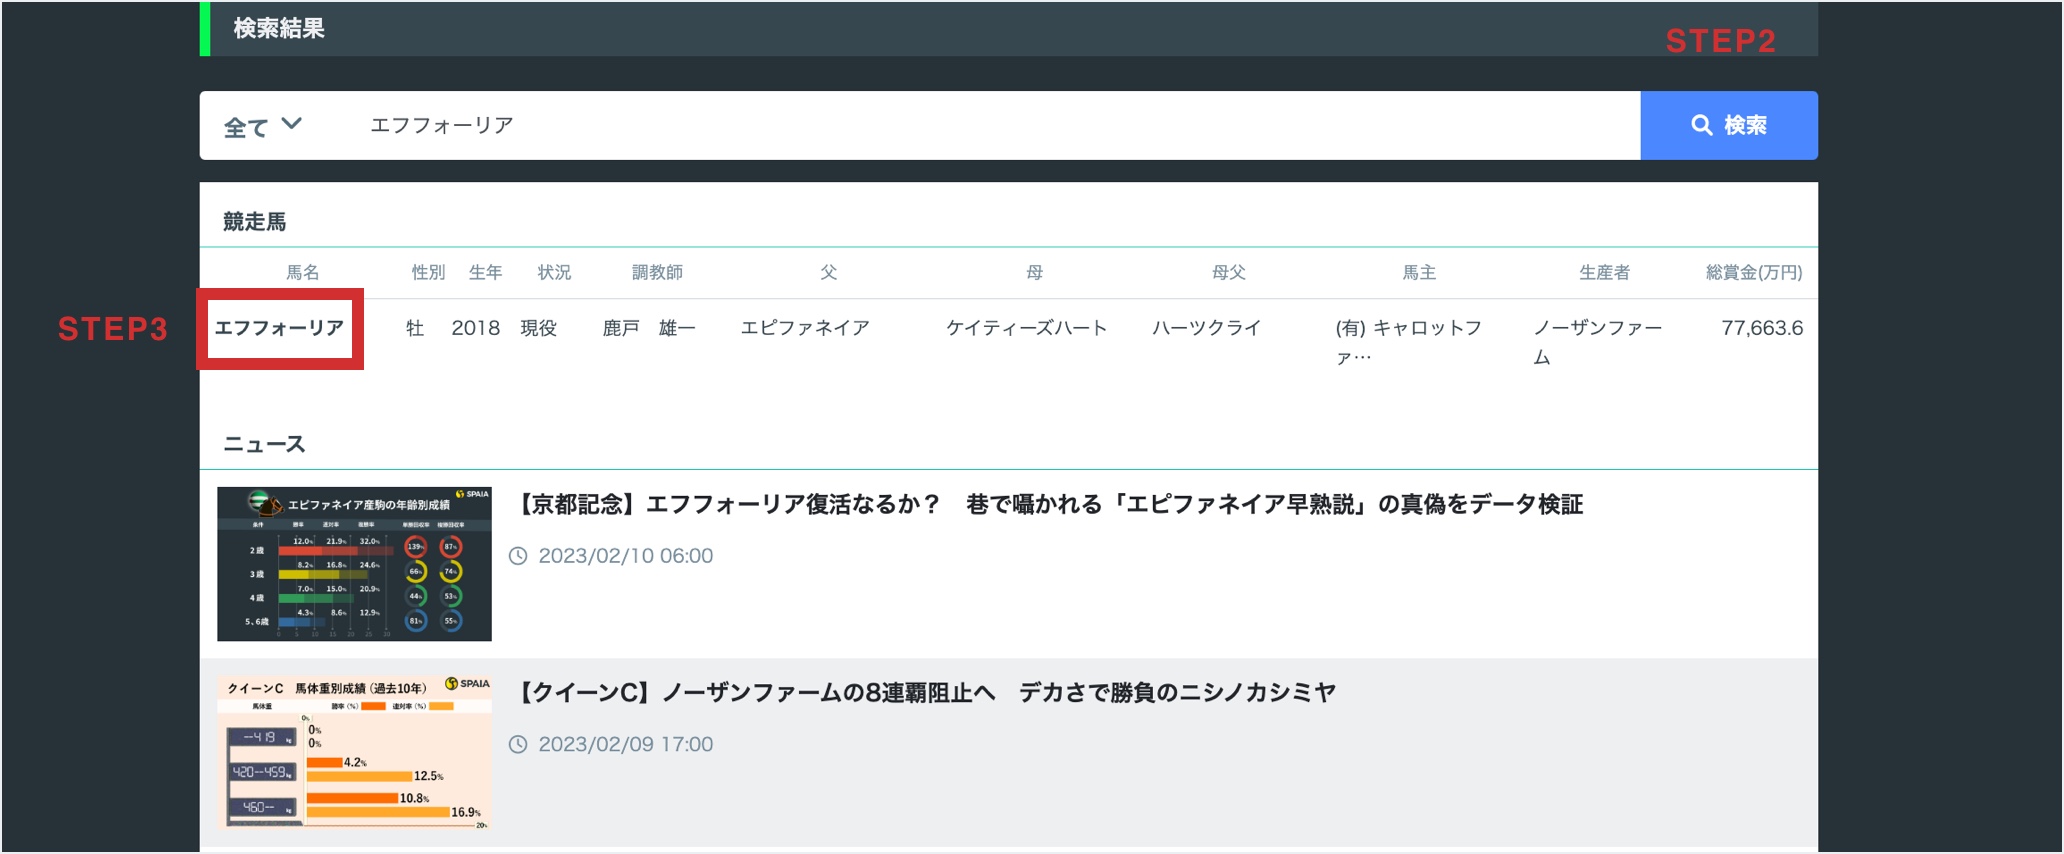Viewport: 2064px width, 854px height.
Task: Open the エフフォーリア horse name link
Action: click(x=280, y=328)
